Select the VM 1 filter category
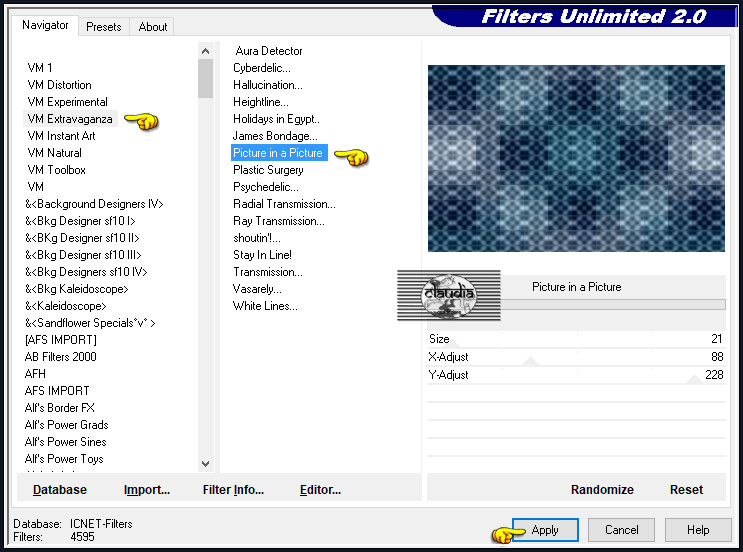 (x=40, y=68)
